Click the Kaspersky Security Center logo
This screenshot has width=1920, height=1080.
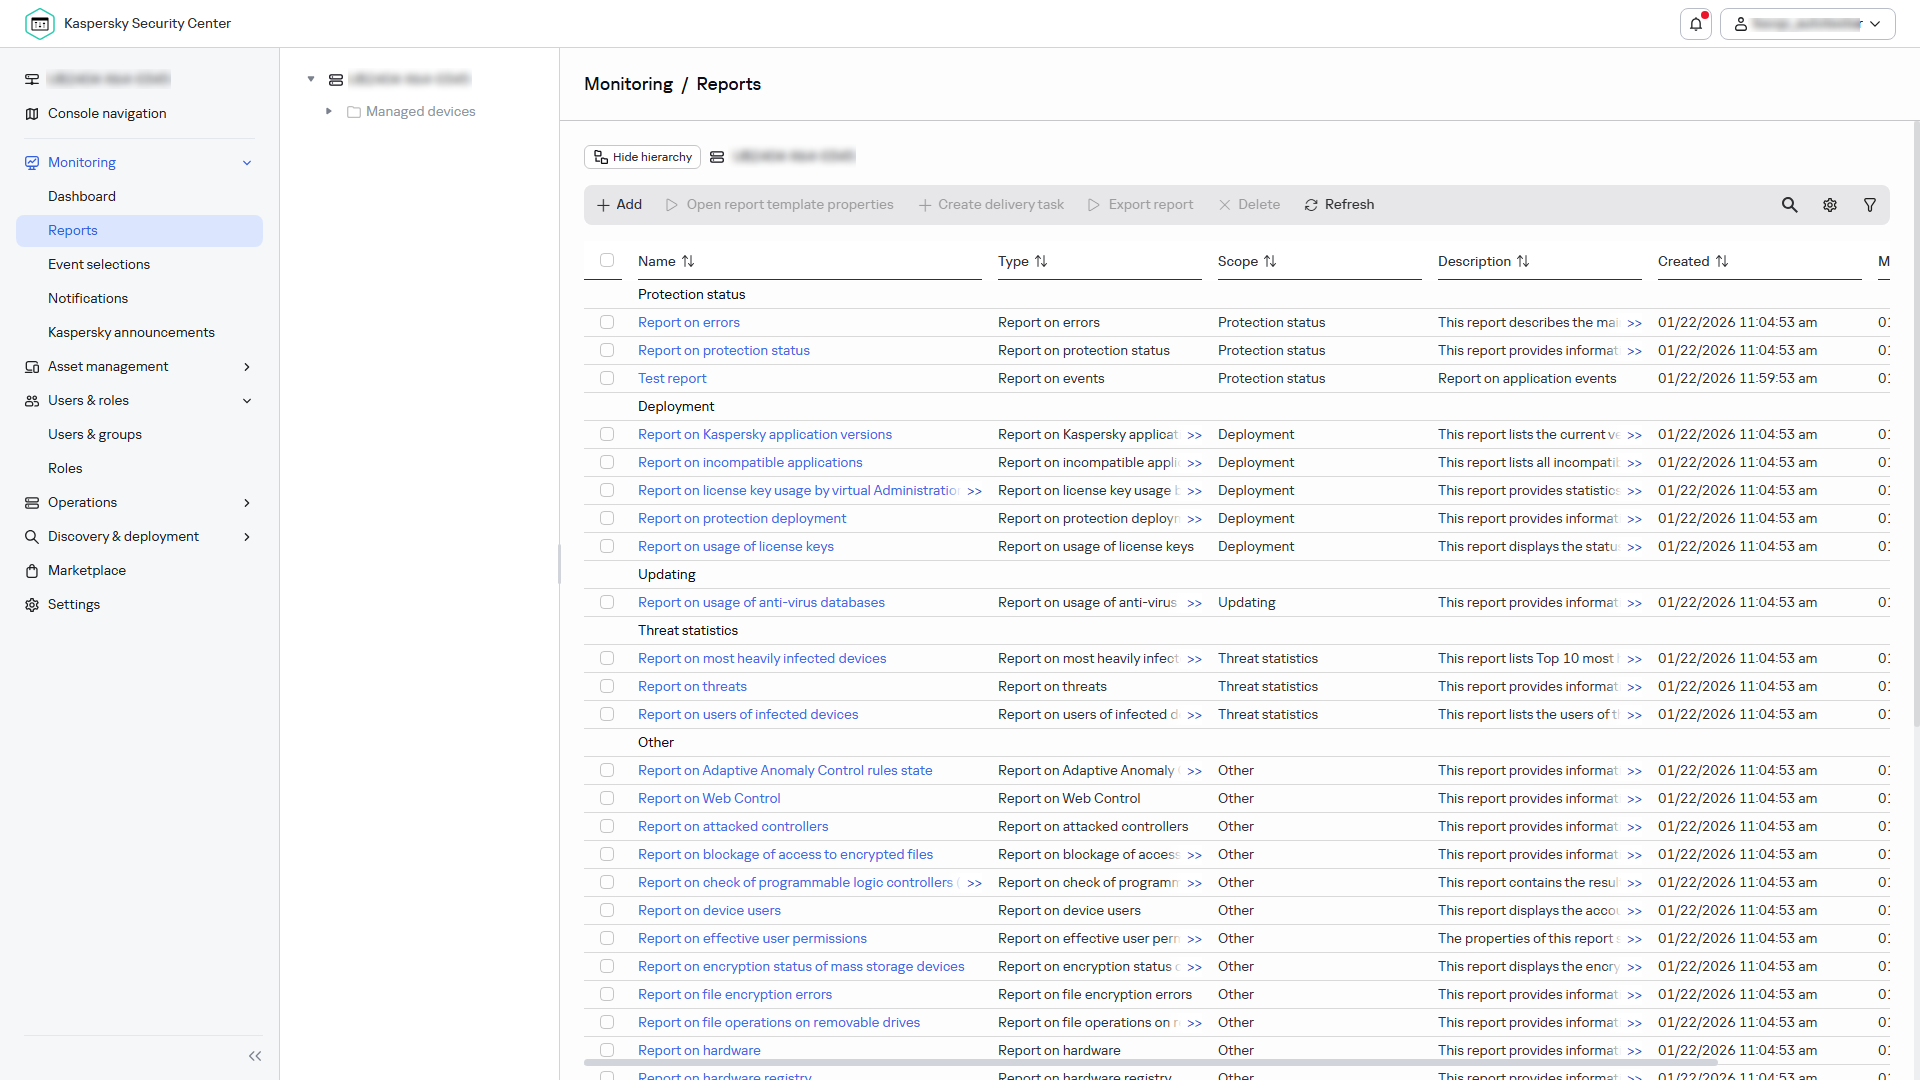pos(40,23)
